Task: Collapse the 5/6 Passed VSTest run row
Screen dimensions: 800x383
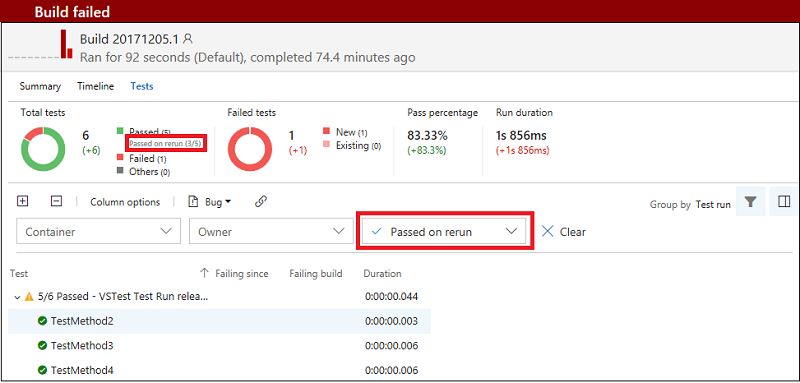Action: (17, 297)
